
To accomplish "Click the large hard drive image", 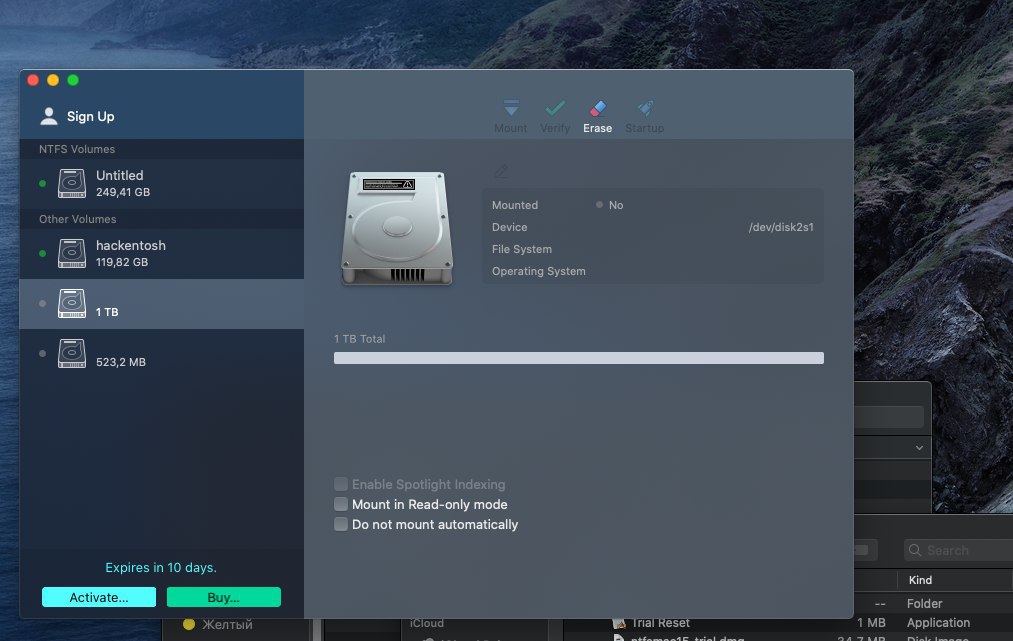I will [397, 228].
